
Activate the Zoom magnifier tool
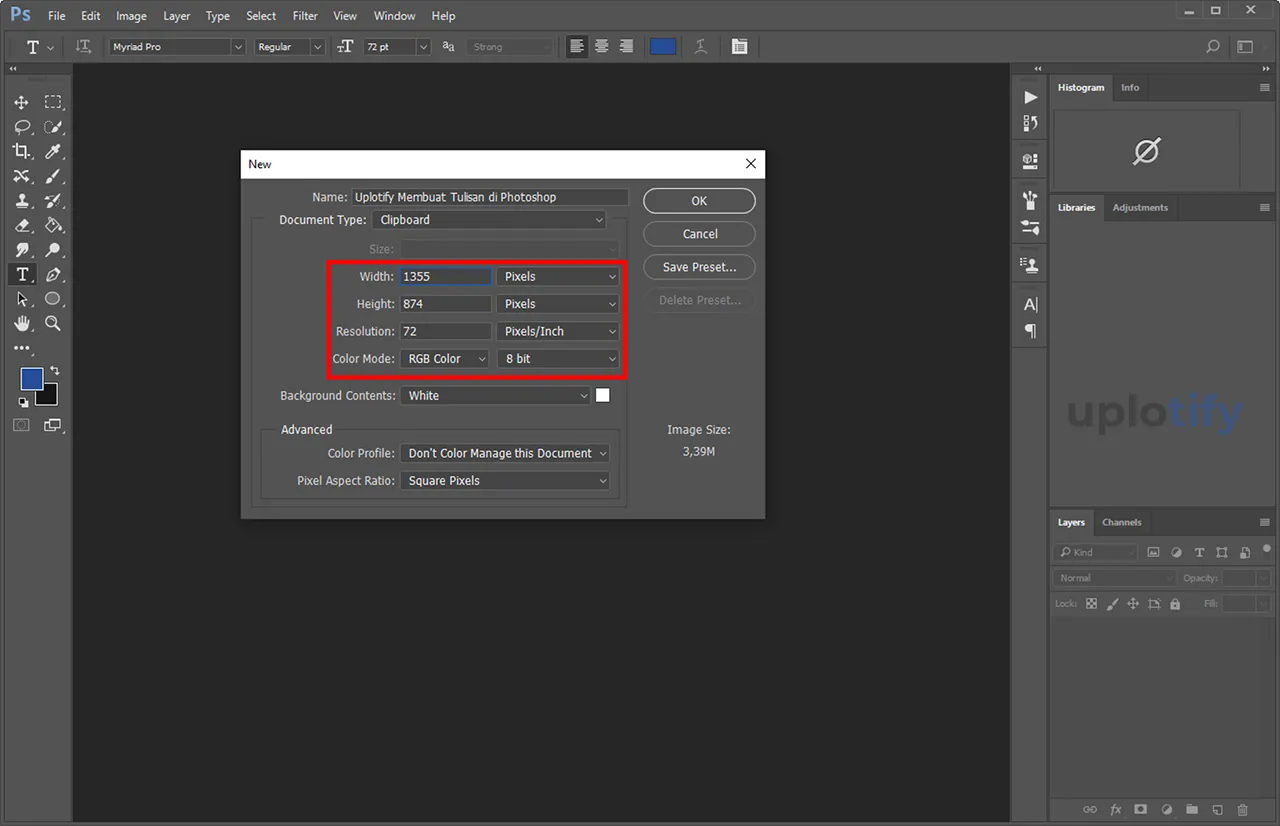53,323
